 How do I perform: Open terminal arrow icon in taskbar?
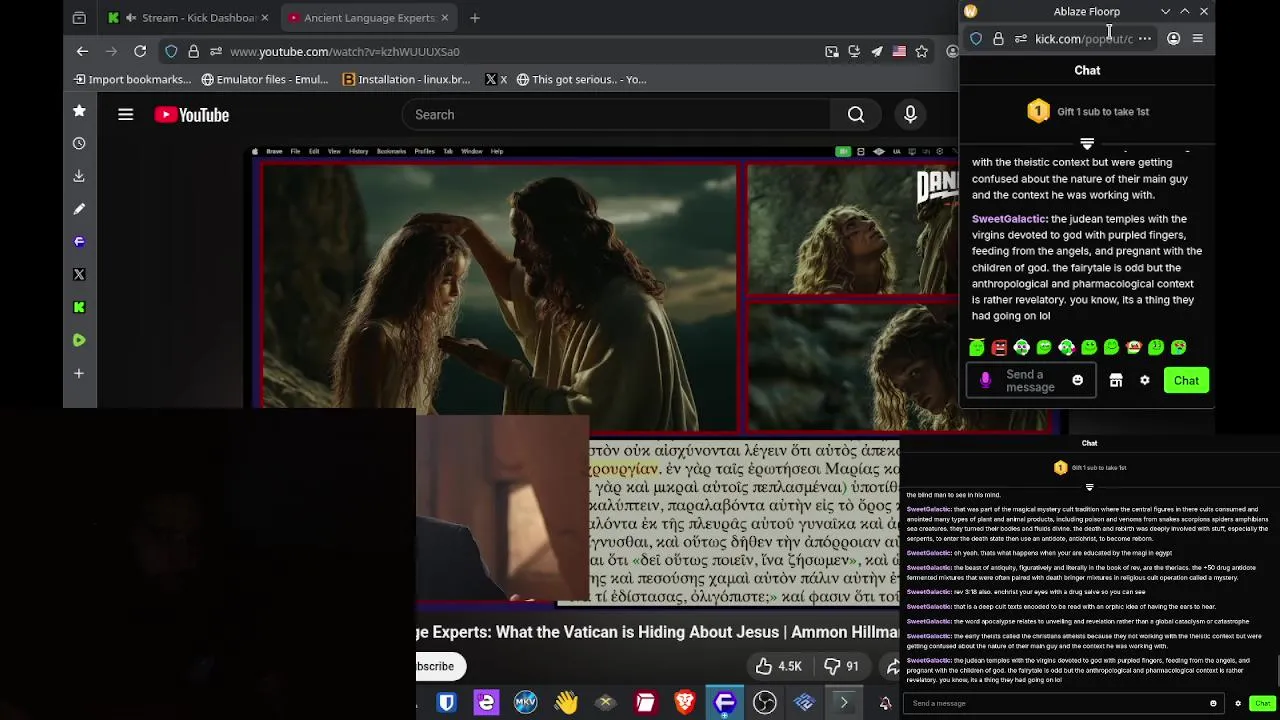844,703
